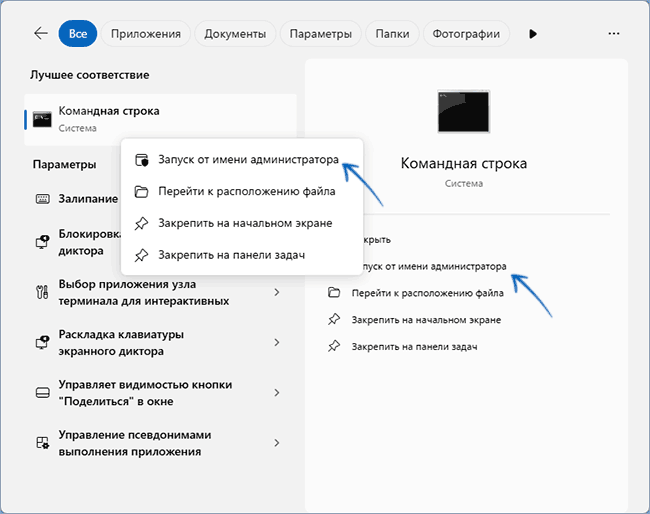Viewport: 650px width, 514px height.
Task: Click apps-gear icon beside Управление псевдонимами
Action: click(x=43, y=443)
